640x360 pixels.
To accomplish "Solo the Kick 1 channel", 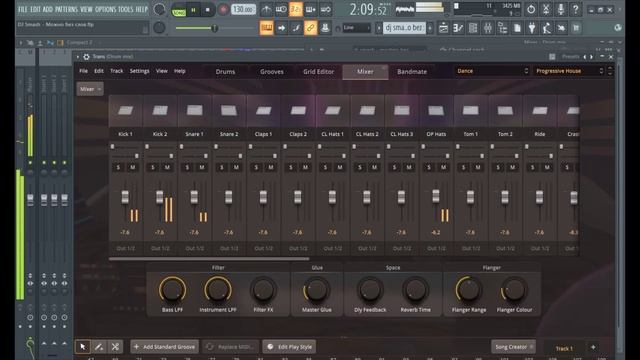I will 118,167.
